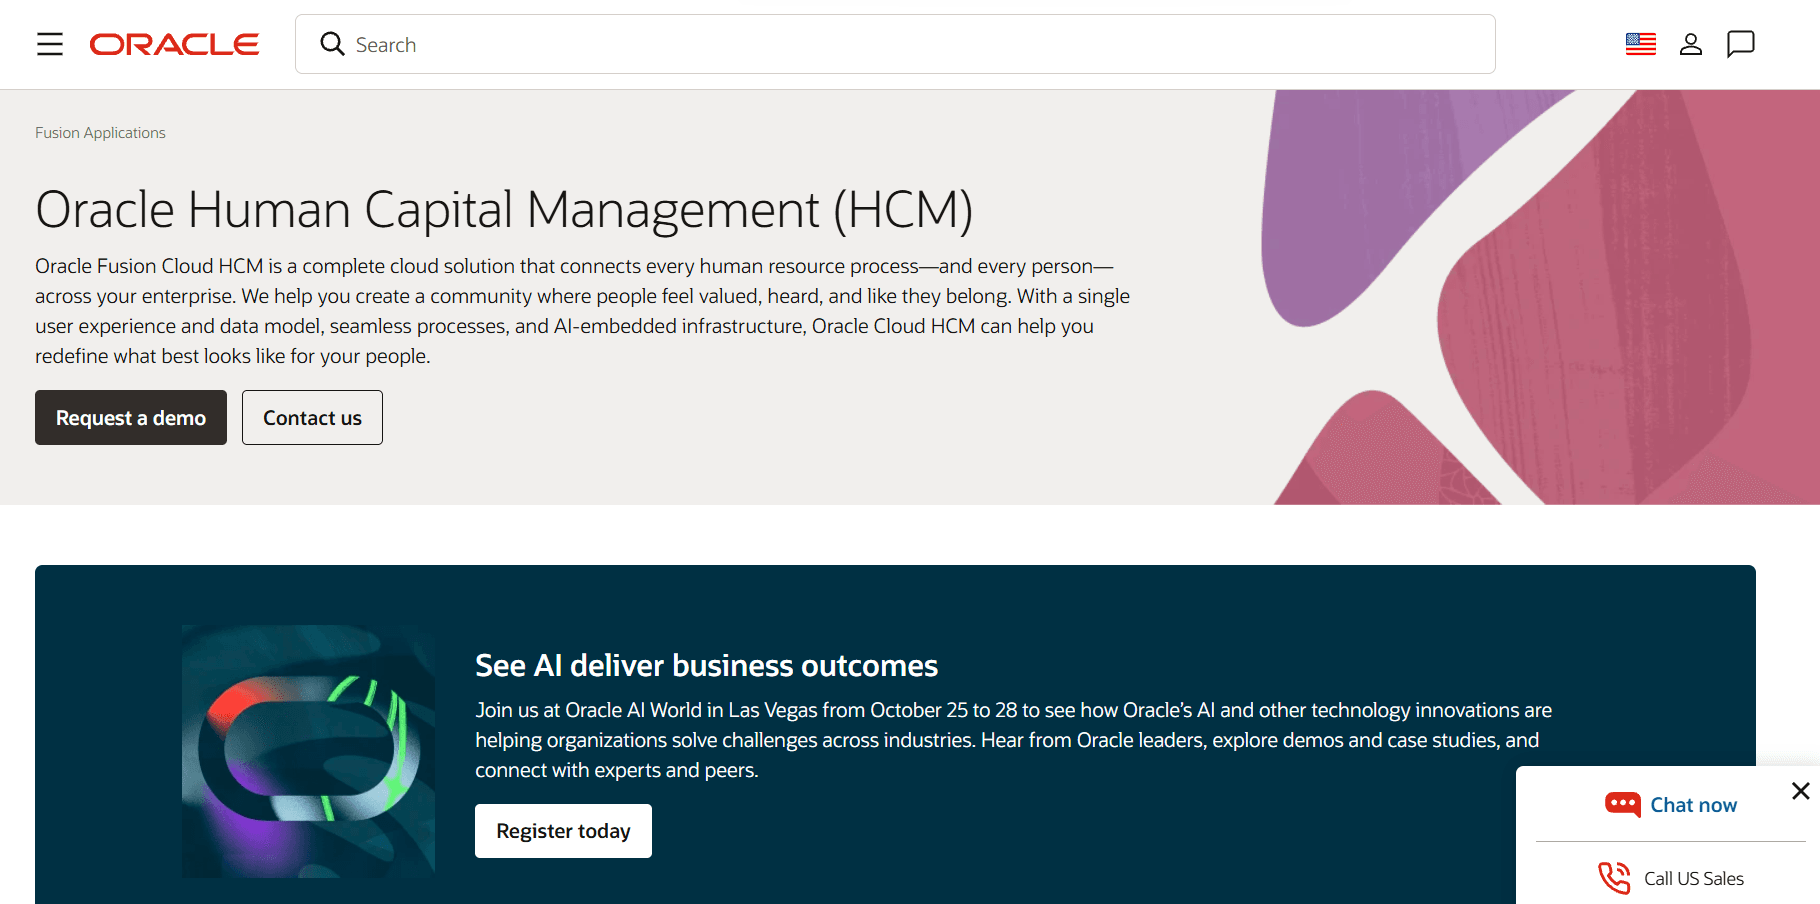Open the user account profile icon
Image resolution: width=1820 pixels, height=904 pixels.
coord(1691,44)
